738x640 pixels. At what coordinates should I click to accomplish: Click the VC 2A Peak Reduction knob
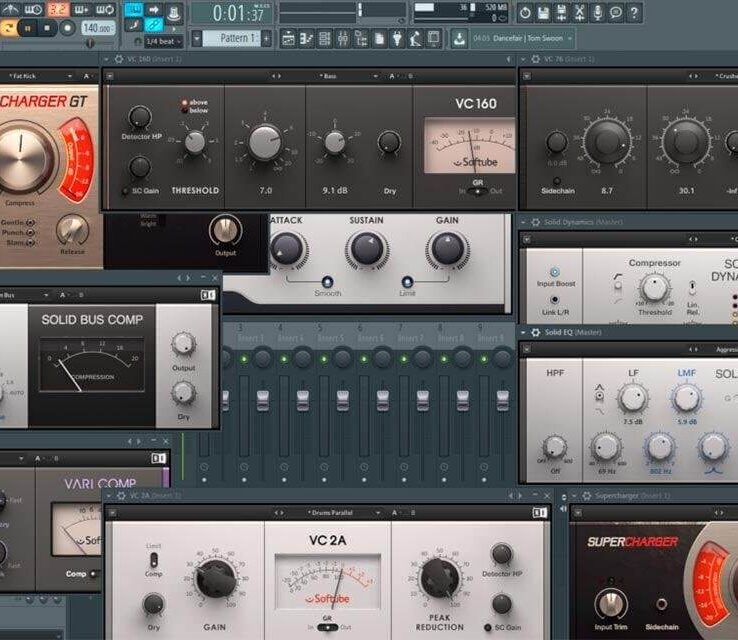[x=440, y=579]
